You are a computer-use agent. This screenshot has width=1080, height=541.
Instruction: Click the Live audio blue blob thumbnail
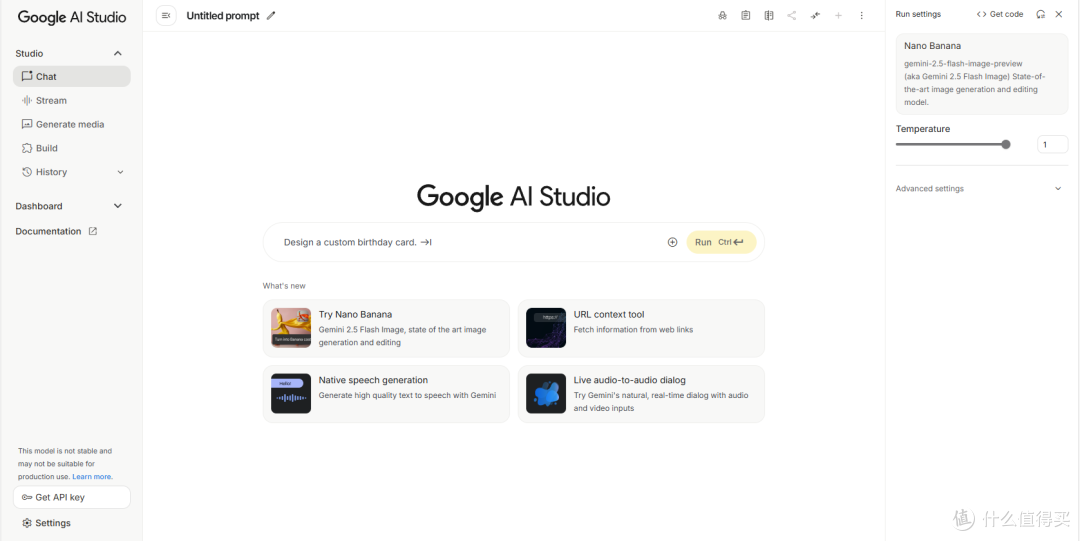coord(546,394)
